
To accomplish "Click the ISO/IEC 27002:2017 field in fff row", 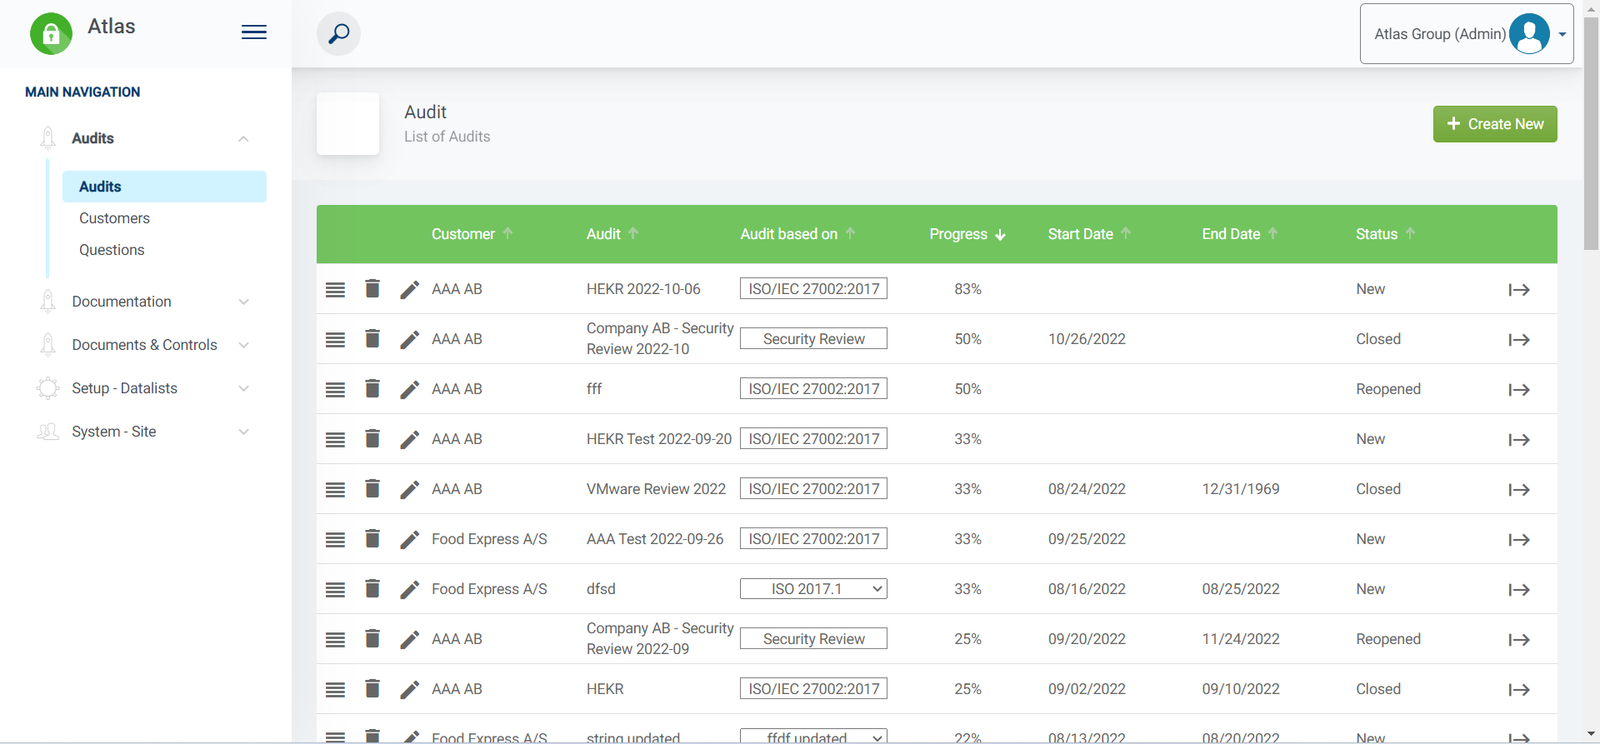I will [813, 389].
